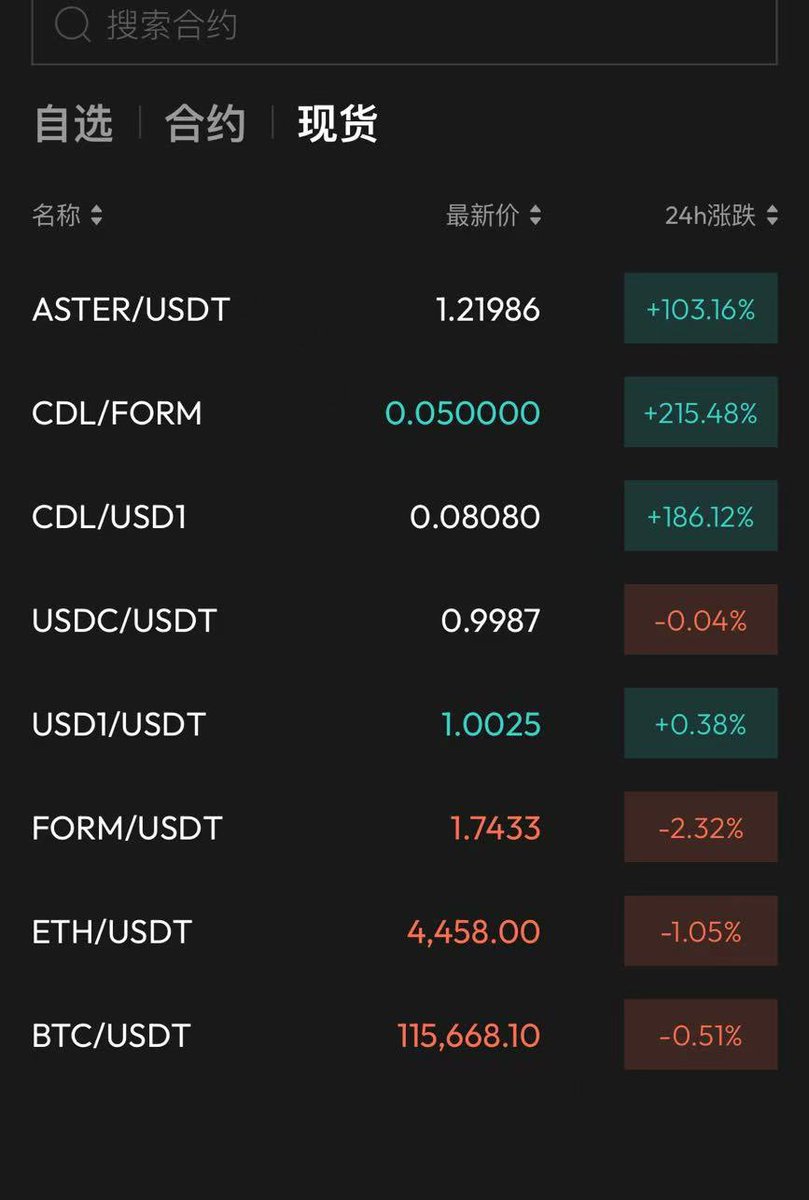
Task: Click the +215.48% change badge
Action: pyautogui.click(x=700, y=413)
